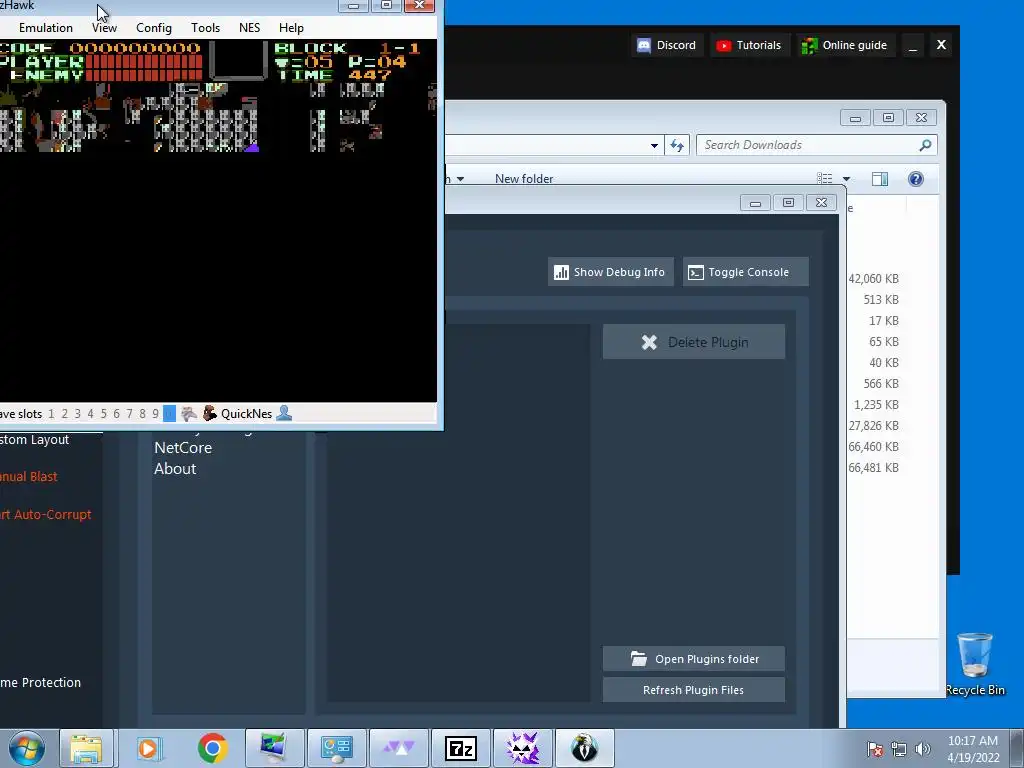
Task: Select the highlighted save slot 0
Action: click(x=169, y=413)
